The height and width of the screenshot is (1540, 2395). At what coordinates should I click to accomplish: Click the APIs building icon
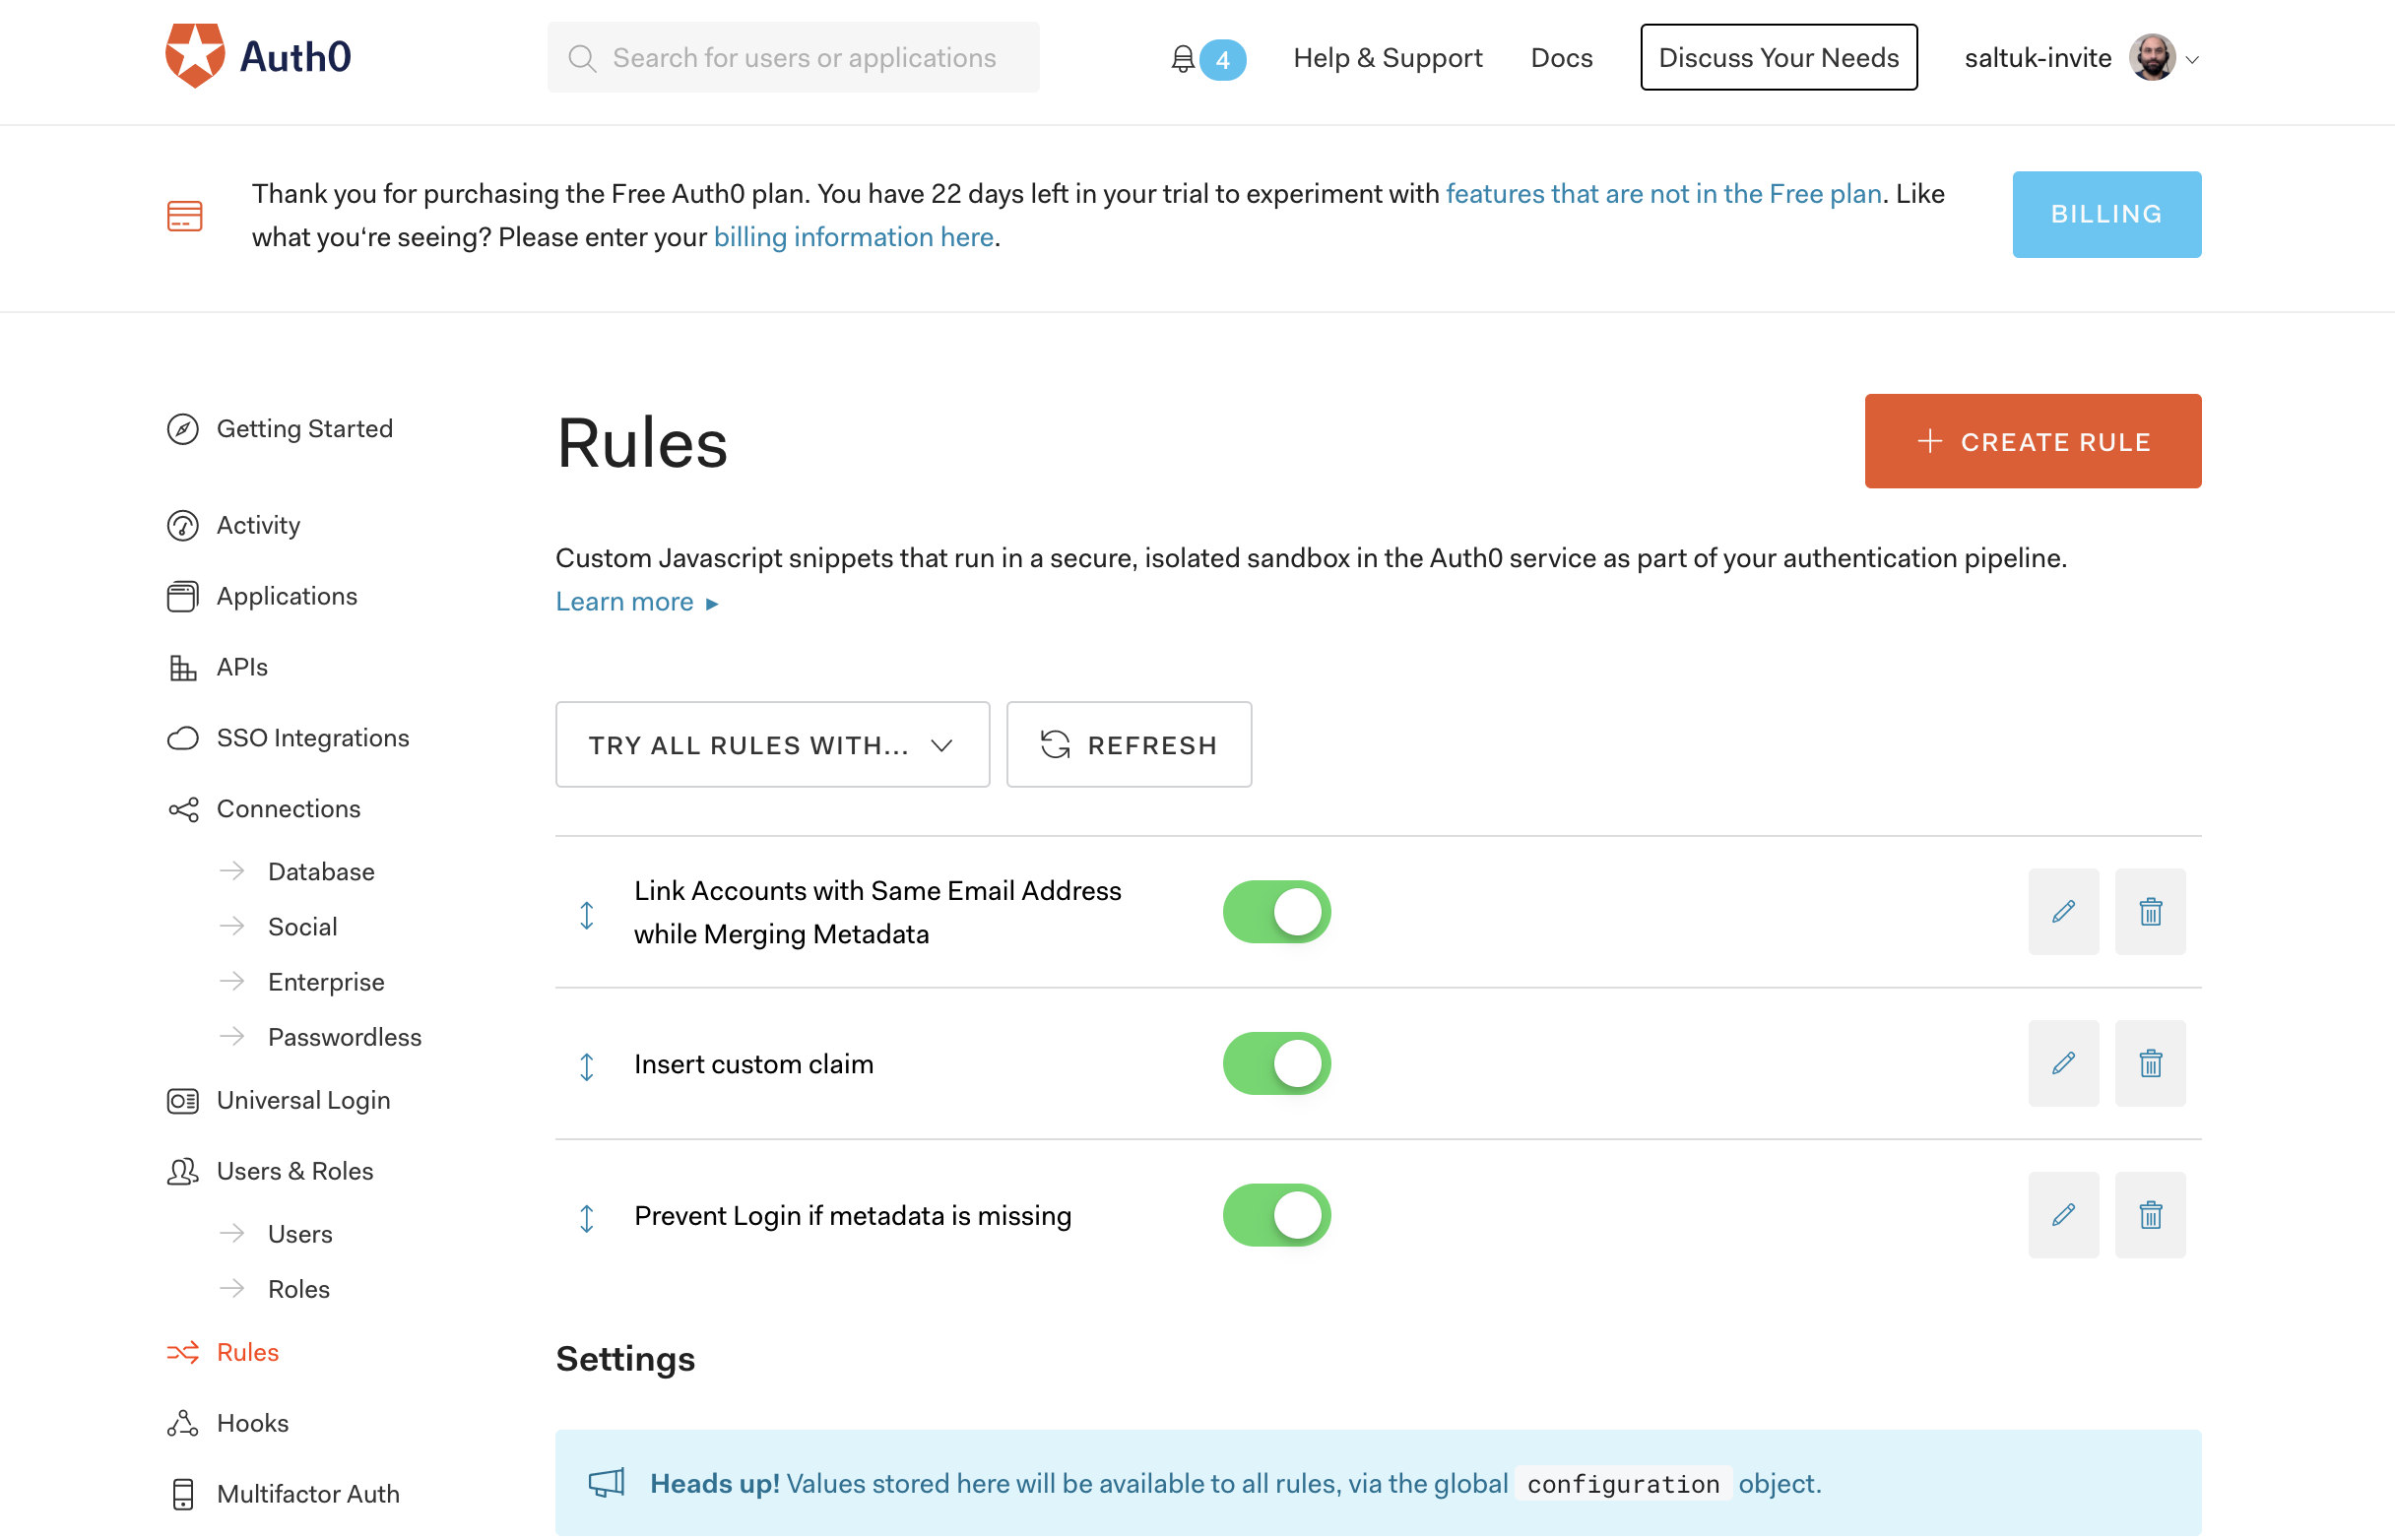point(183,667)
